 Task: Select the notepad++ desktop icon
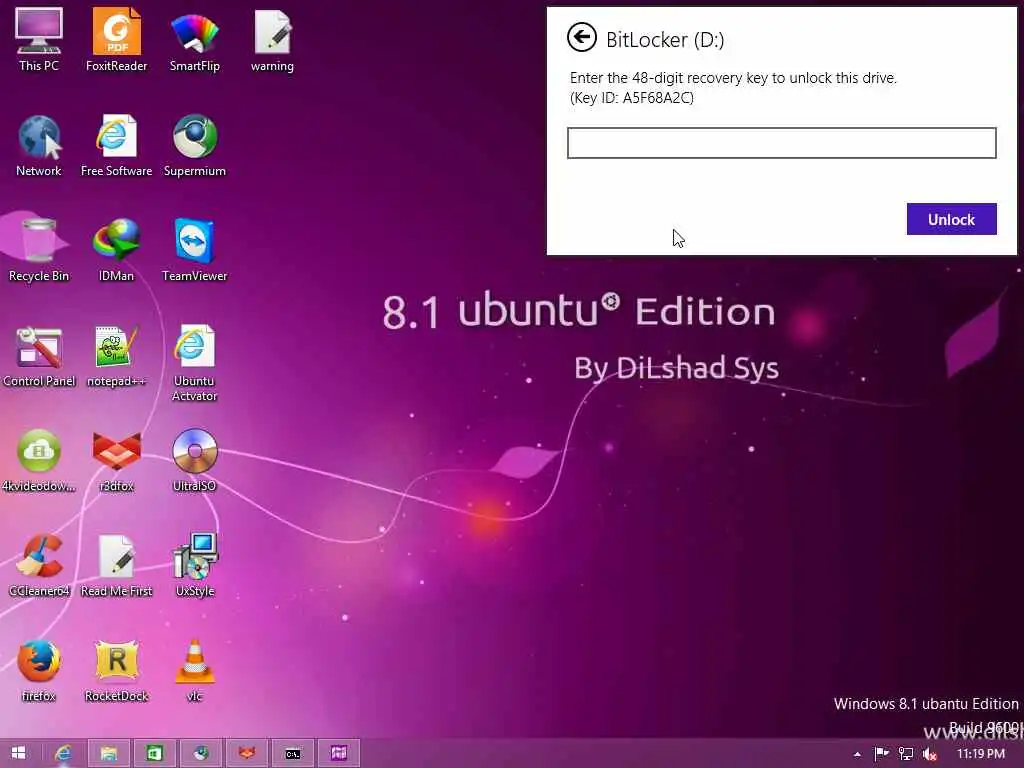(x=116, y=355)
